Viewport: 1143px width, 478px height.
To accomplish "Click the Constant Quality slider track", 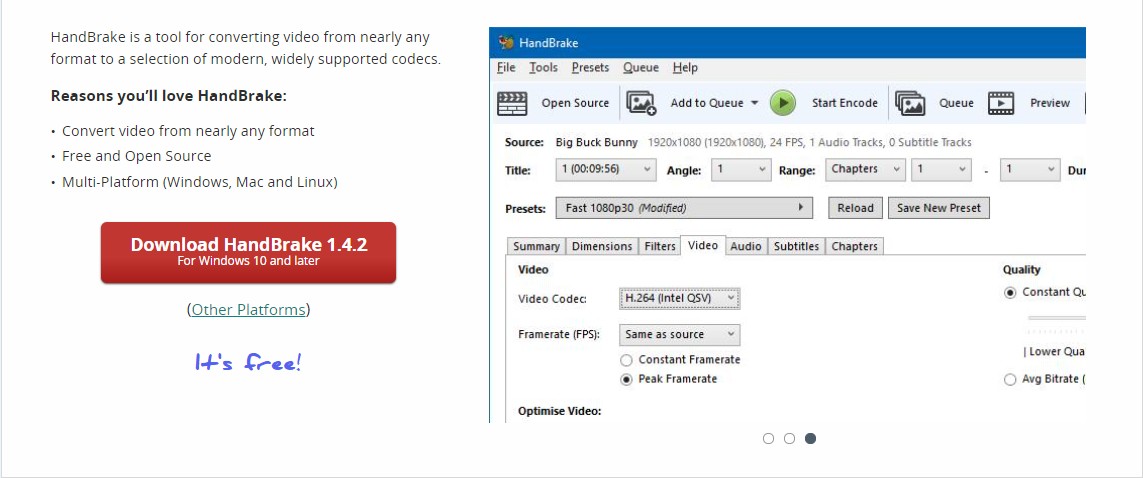I will point(1057,318).
